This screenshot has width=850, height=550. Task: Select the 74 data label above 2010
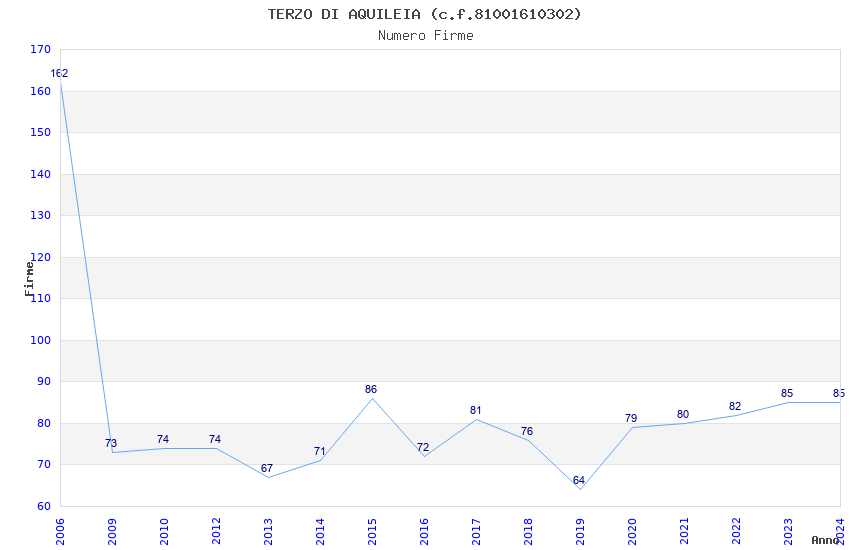coord(163,439)
